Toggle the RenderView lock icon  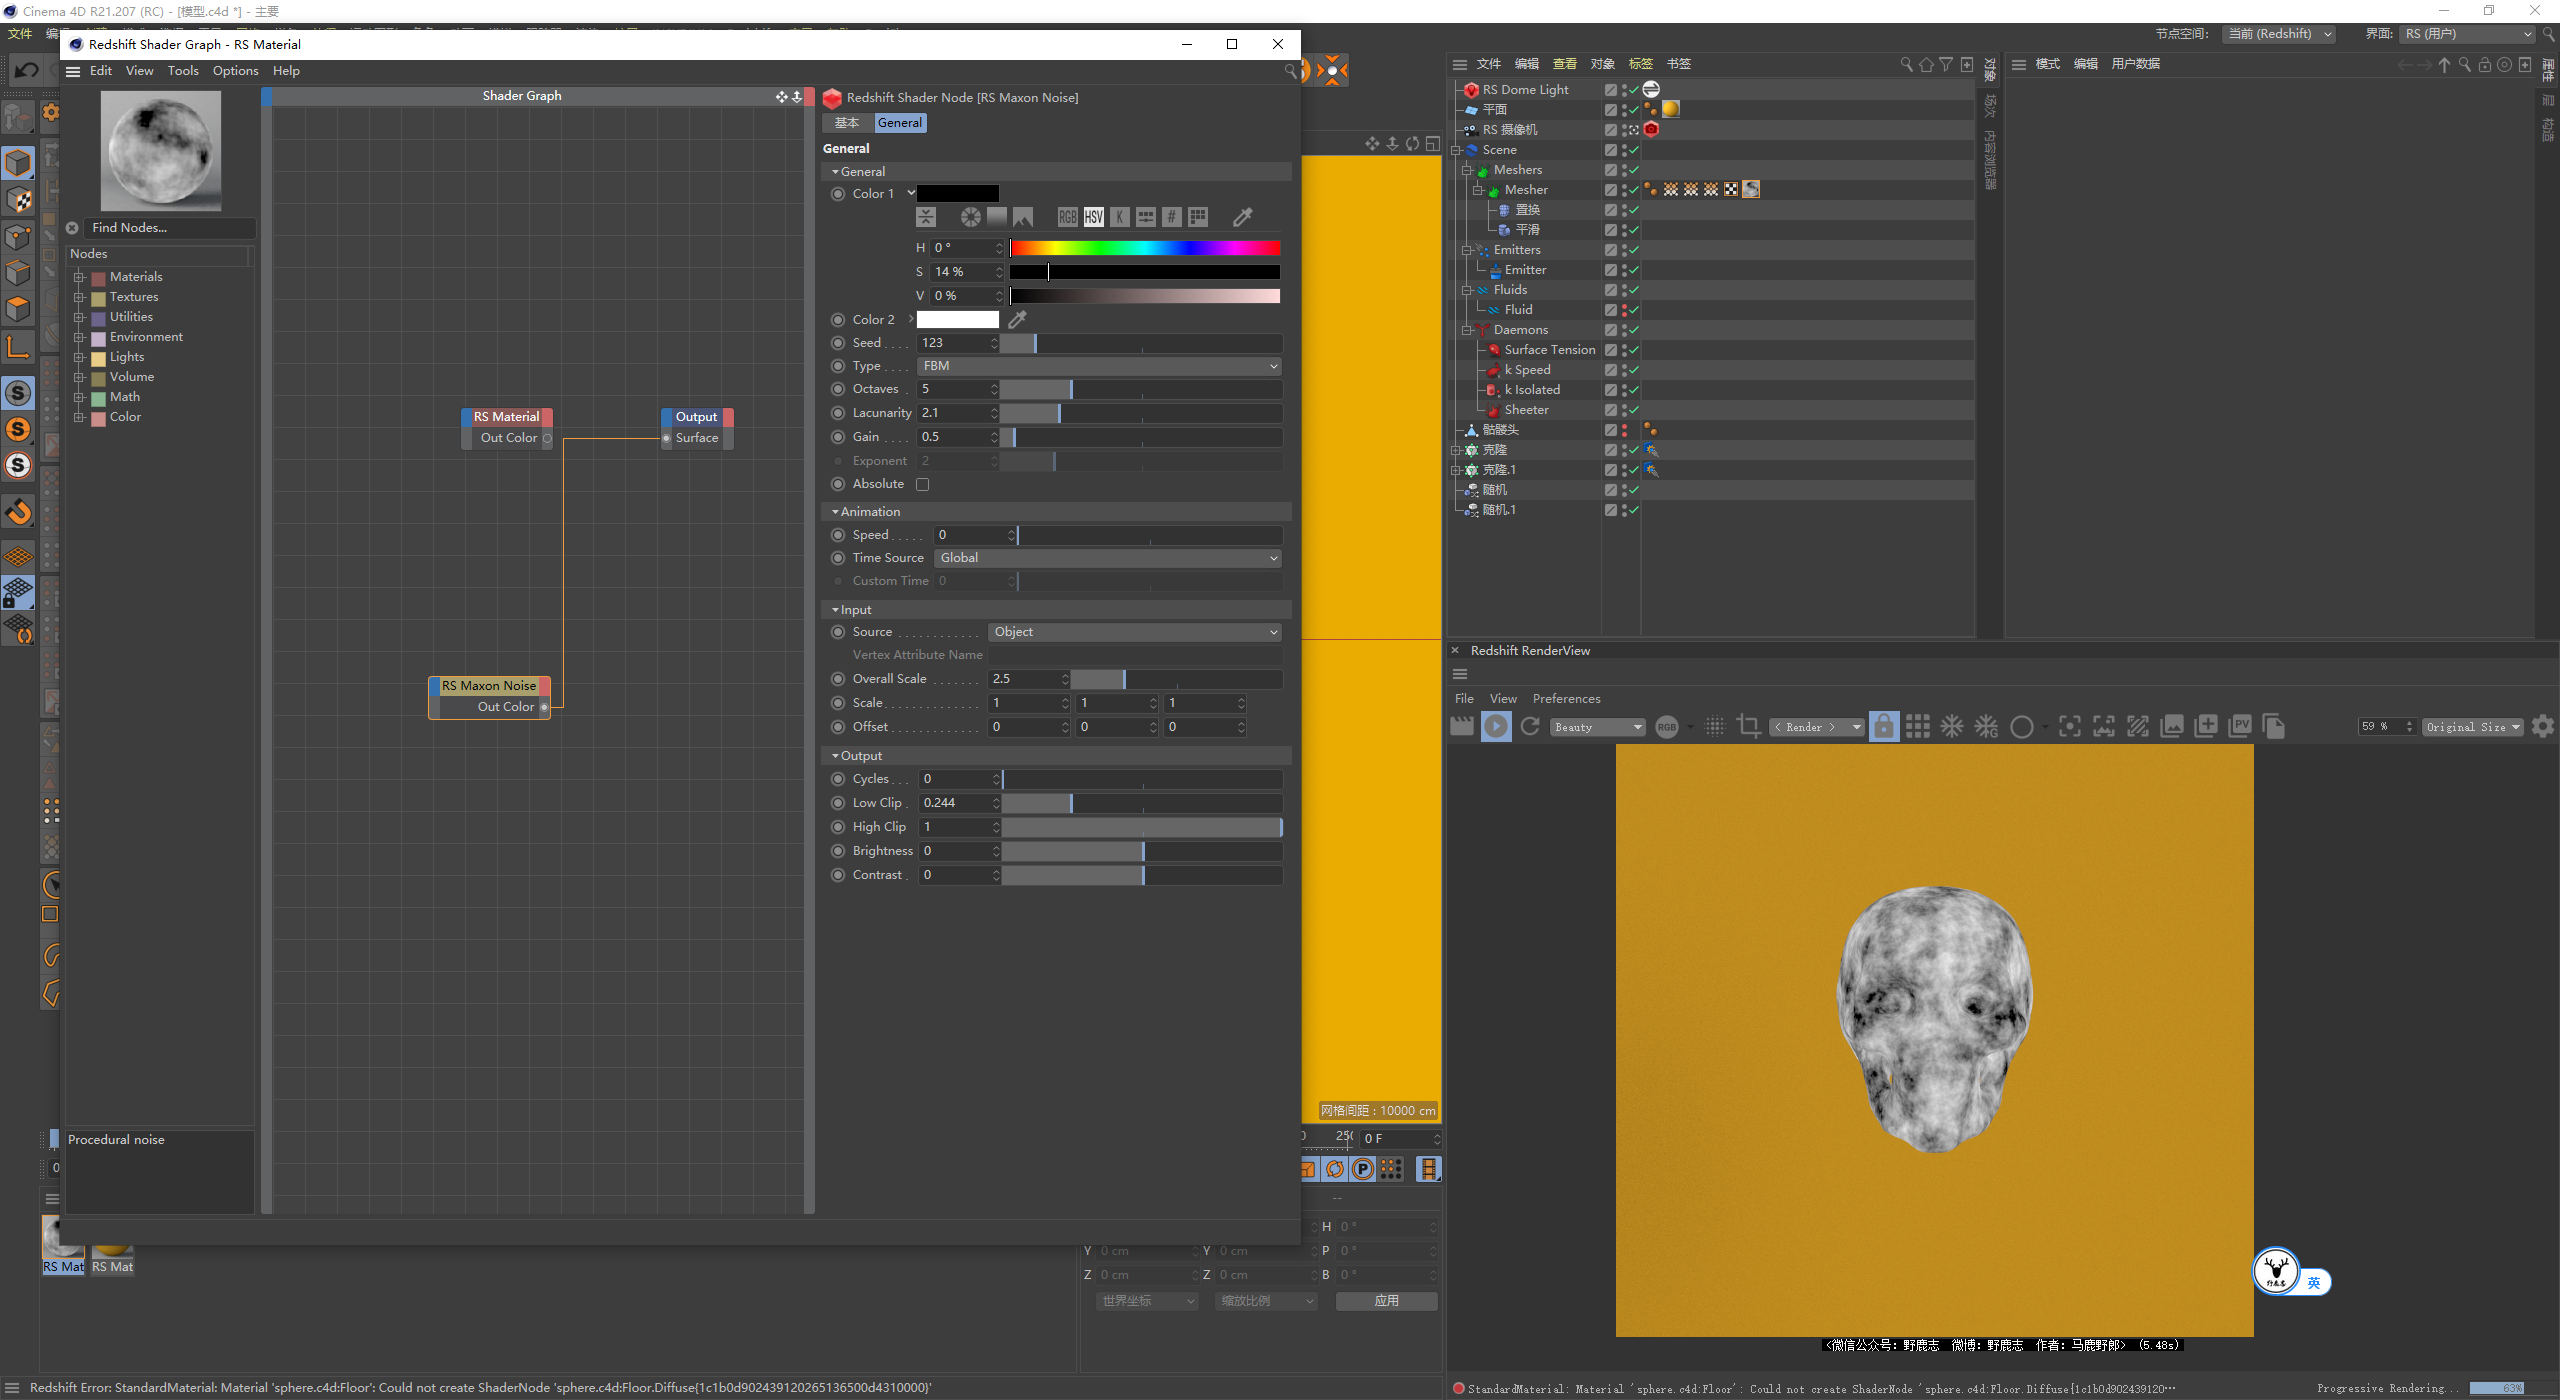(1884, 726)
